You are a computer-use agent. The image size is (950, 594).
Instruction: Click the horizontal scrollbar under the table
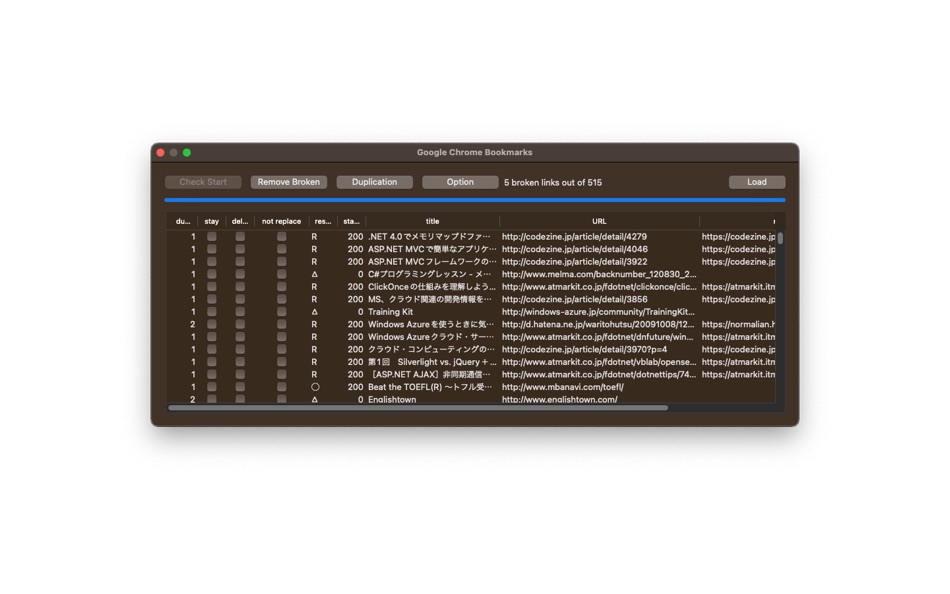coord(418,408)
